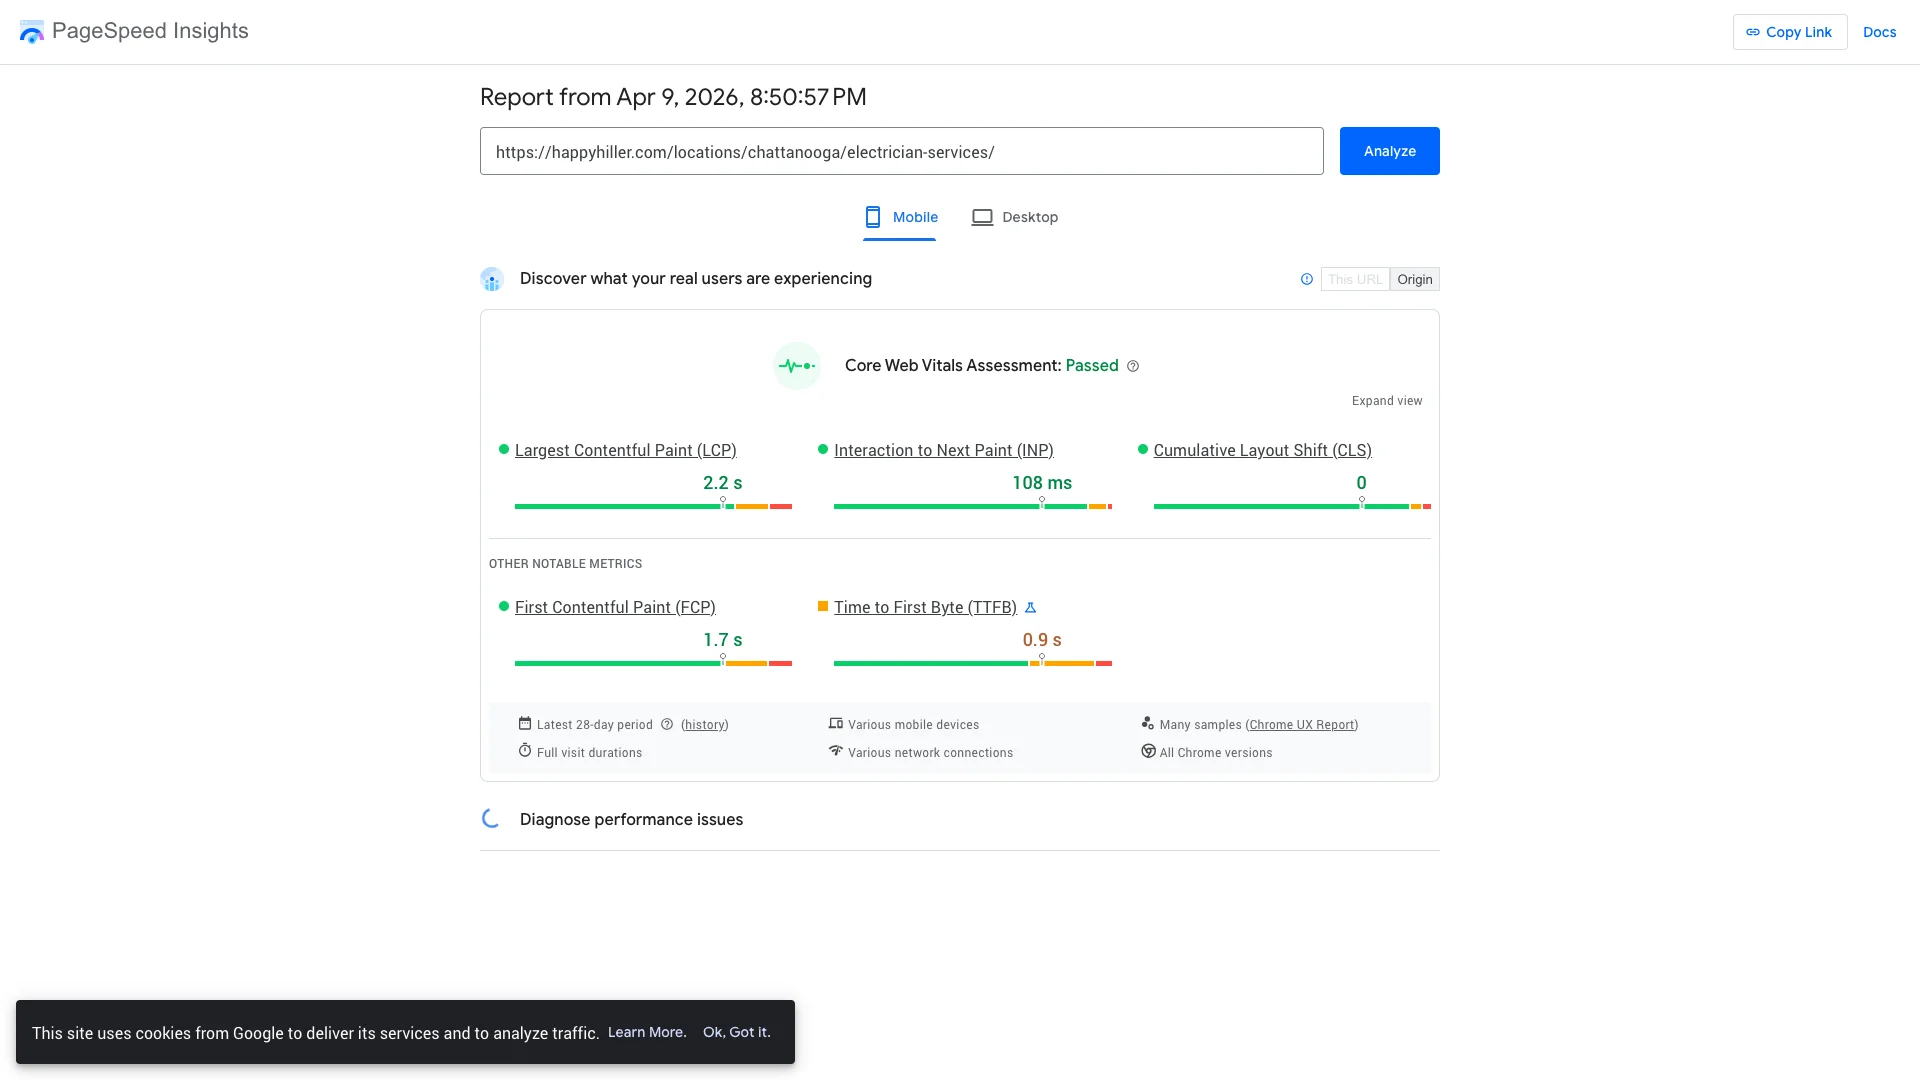Viewport: 1920px width, 1080px height.
Task: View the history of field data
Action: point(704,724)
